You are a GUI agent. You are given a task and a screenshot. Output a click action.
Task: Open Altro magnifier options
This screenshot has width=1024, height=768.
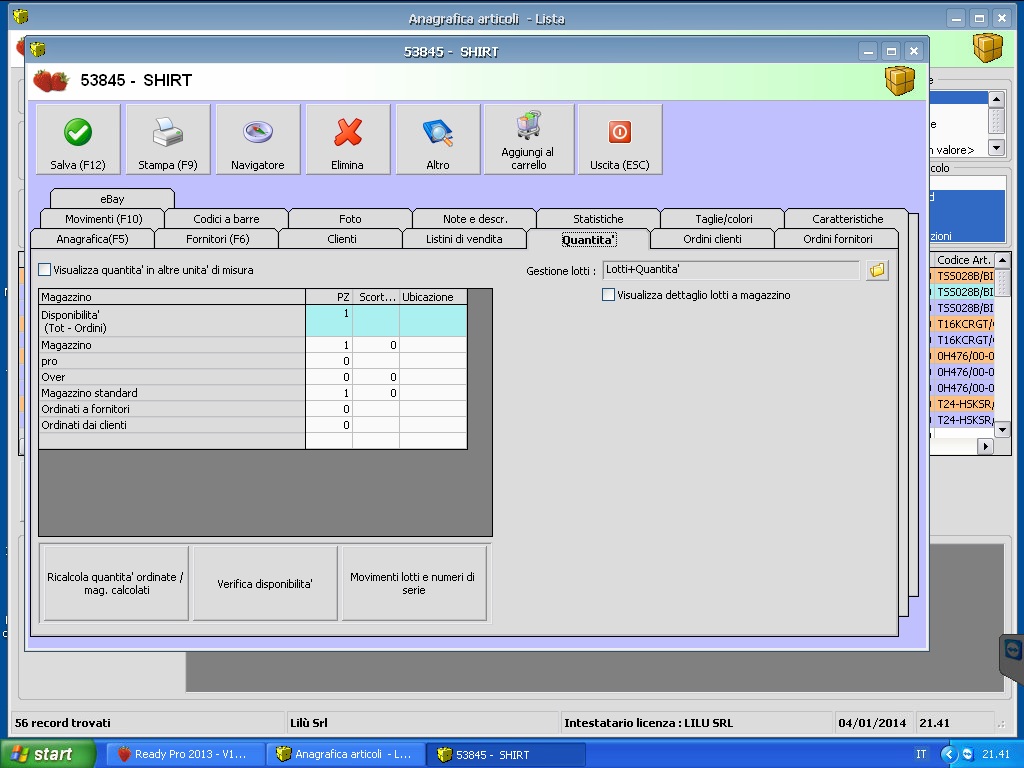pos(438,139)
